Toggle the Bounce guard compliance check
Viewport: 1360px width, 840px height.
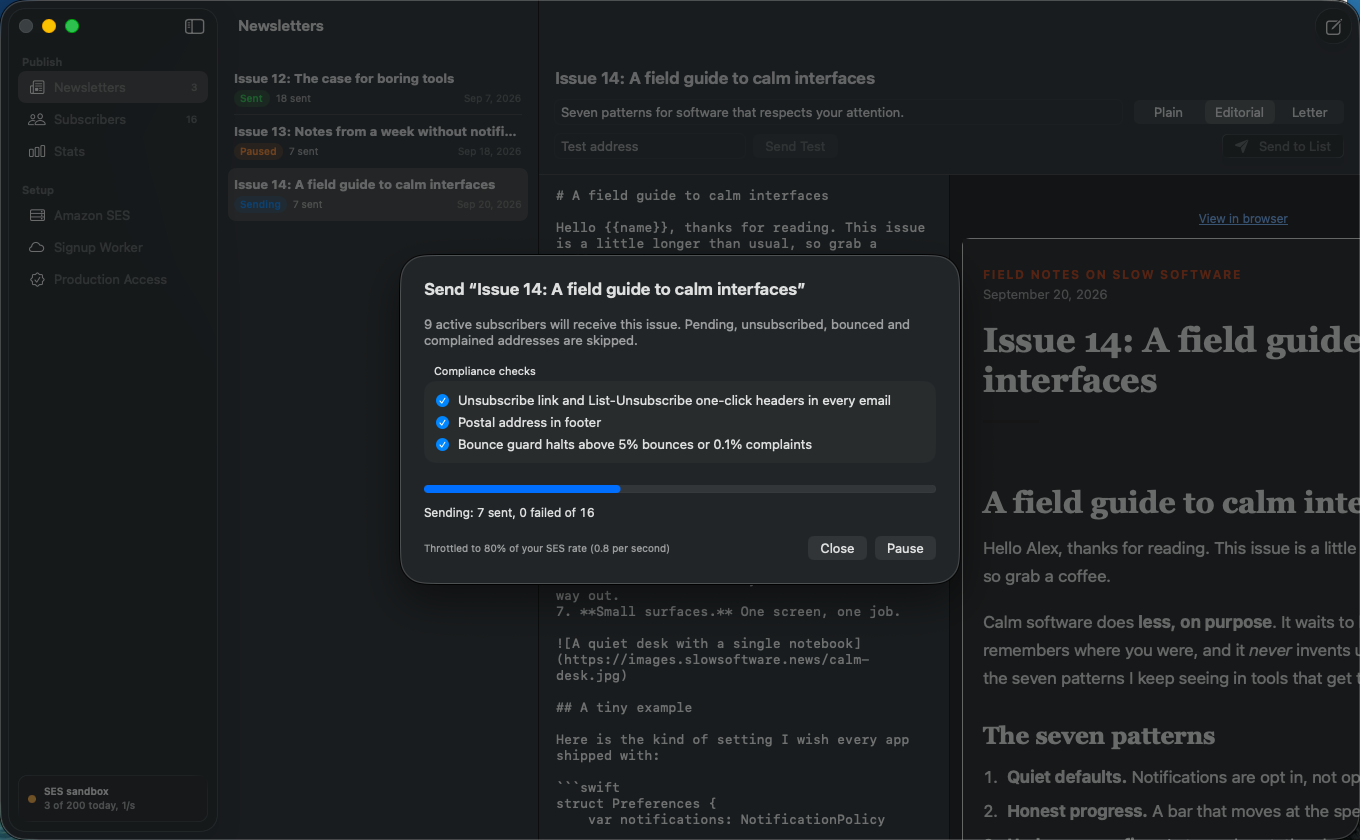pyautogui.click(x=442, y=444)
